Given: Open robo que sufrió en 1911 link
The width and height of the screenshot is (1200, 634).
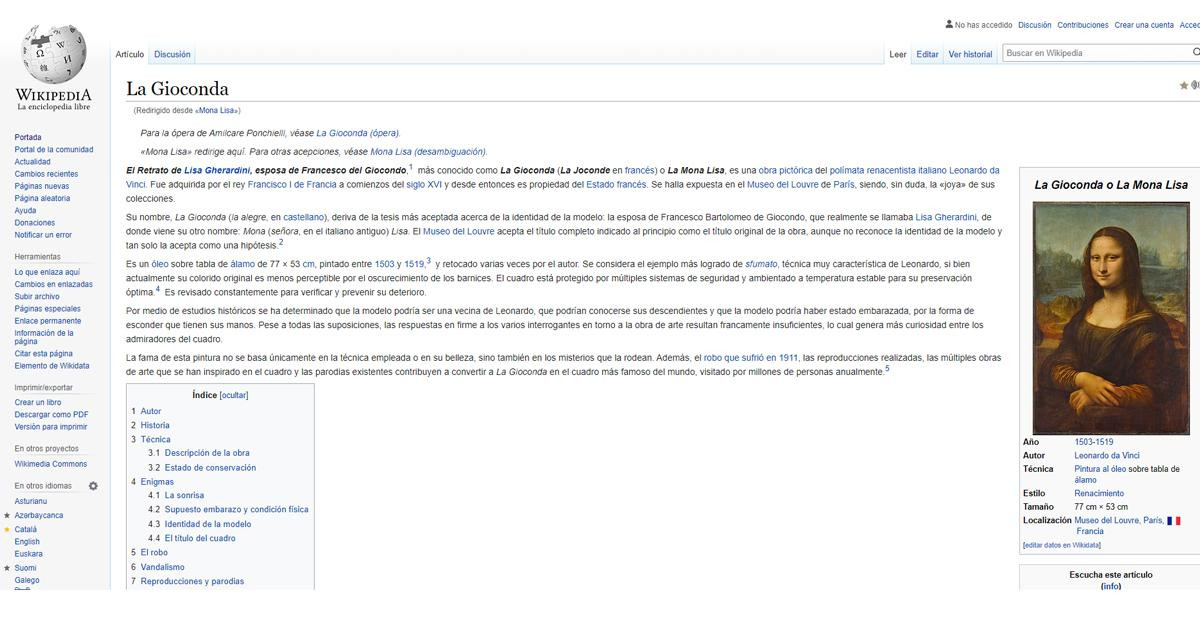Looking at the screenshot, I should pyautogui.click(x=751, y=357).
